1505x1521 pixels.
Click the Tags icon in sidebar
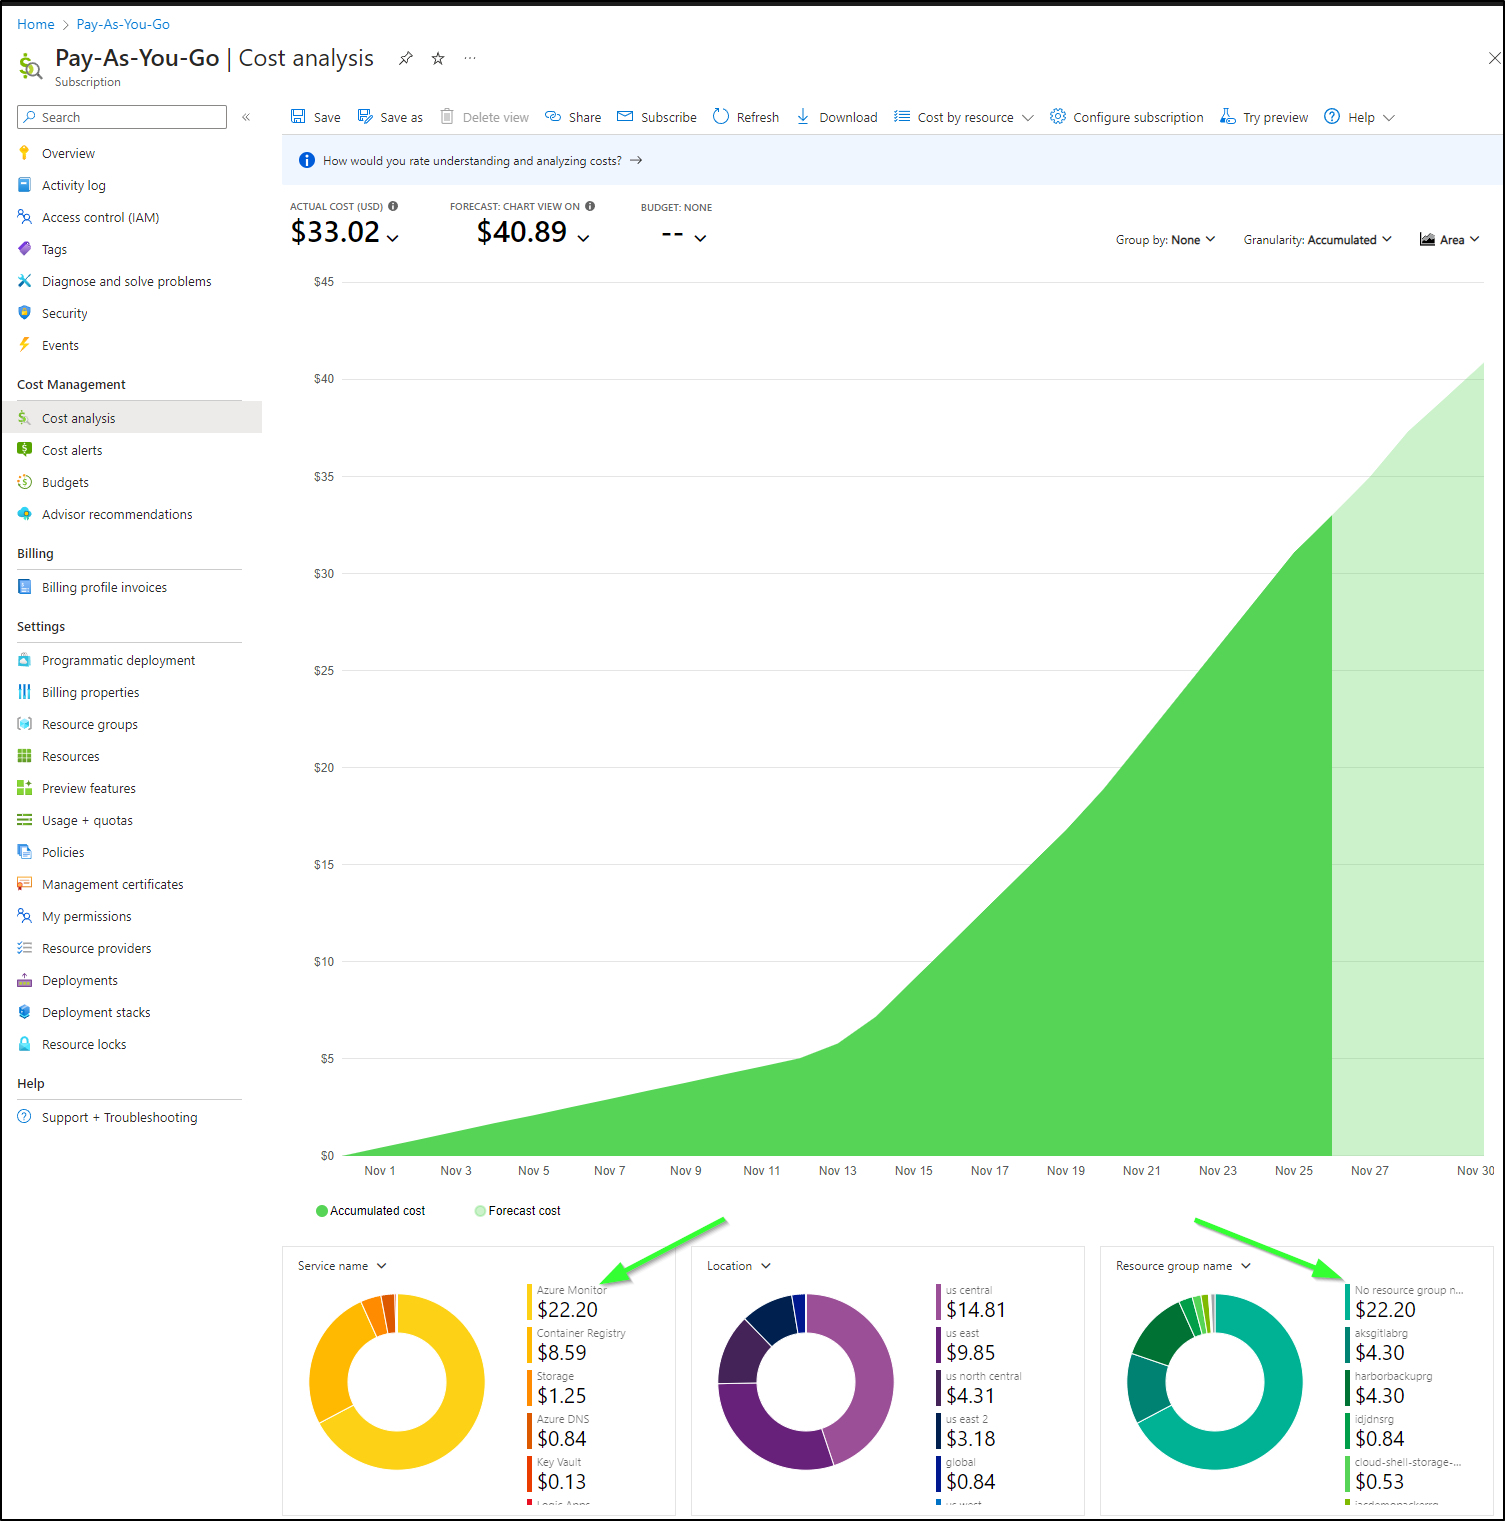[24, 249]
